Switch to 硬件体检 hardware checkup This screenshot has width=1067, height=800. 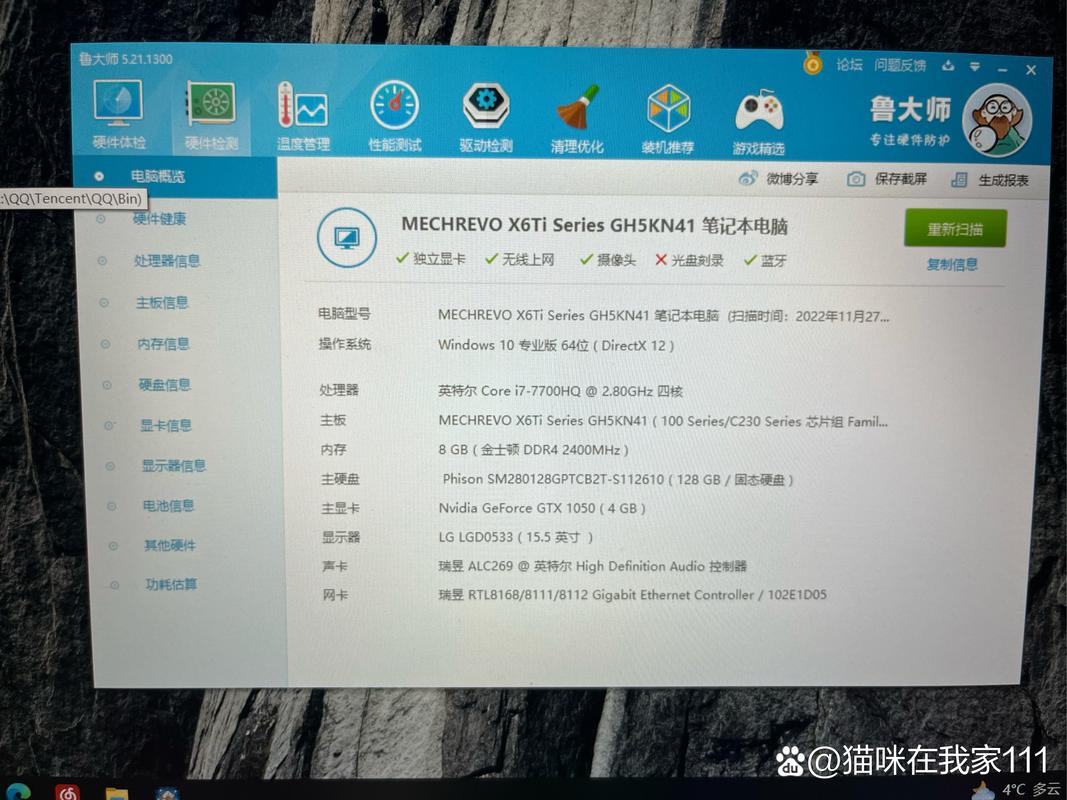pyautogui.click(x=118, y=113)
